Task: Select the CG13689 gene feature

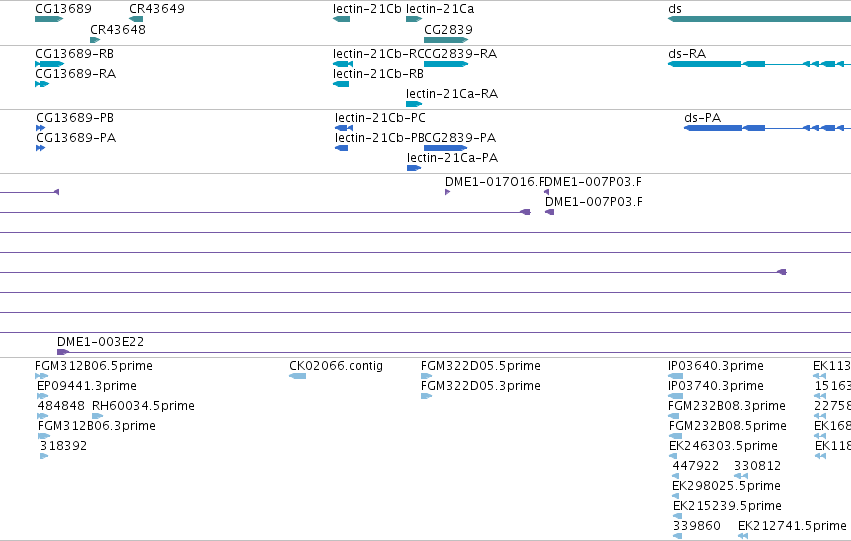Action: point(49,19)
